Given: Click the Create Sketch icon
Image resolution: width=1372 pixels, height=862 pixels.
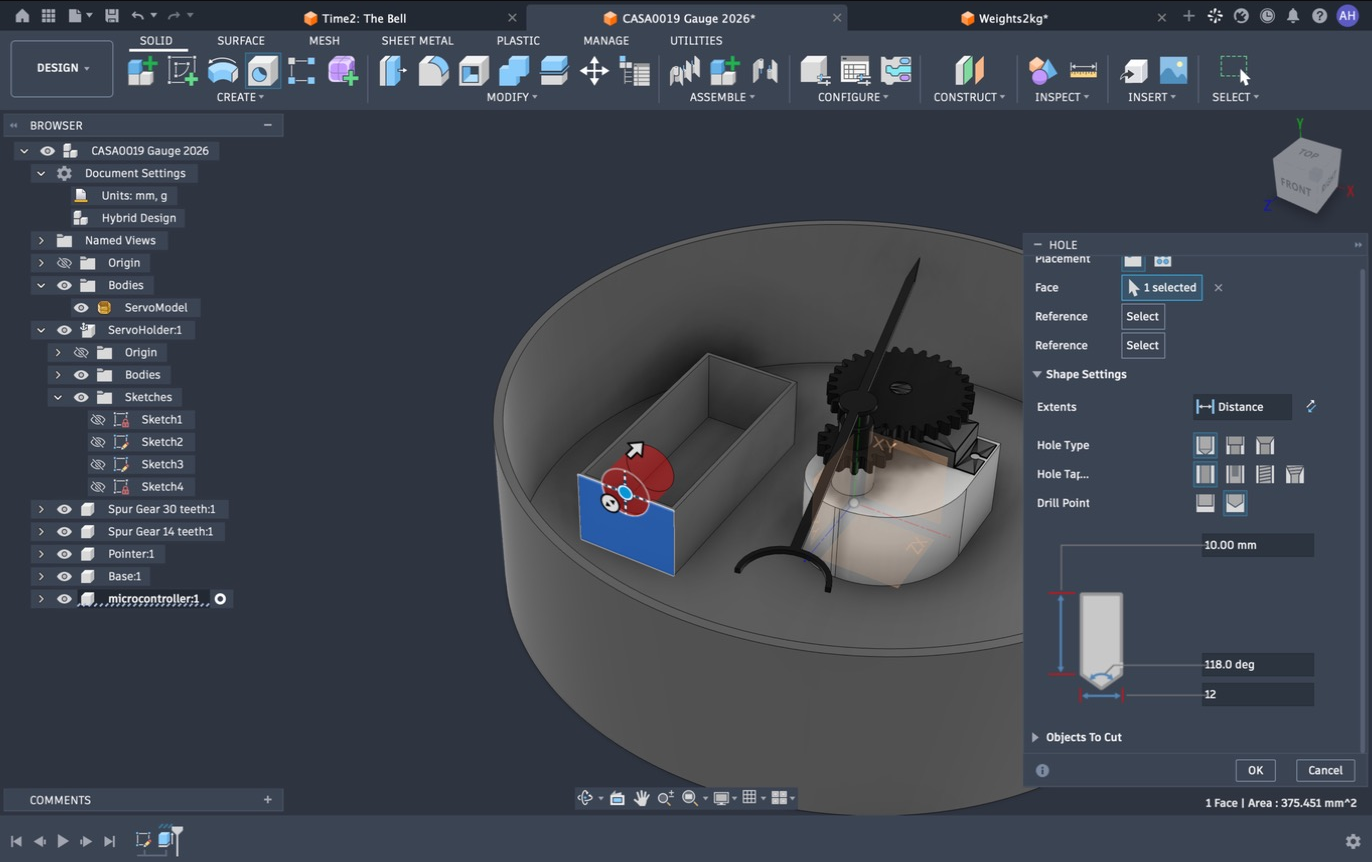Looking at the screenshot, I should (182, 71).
